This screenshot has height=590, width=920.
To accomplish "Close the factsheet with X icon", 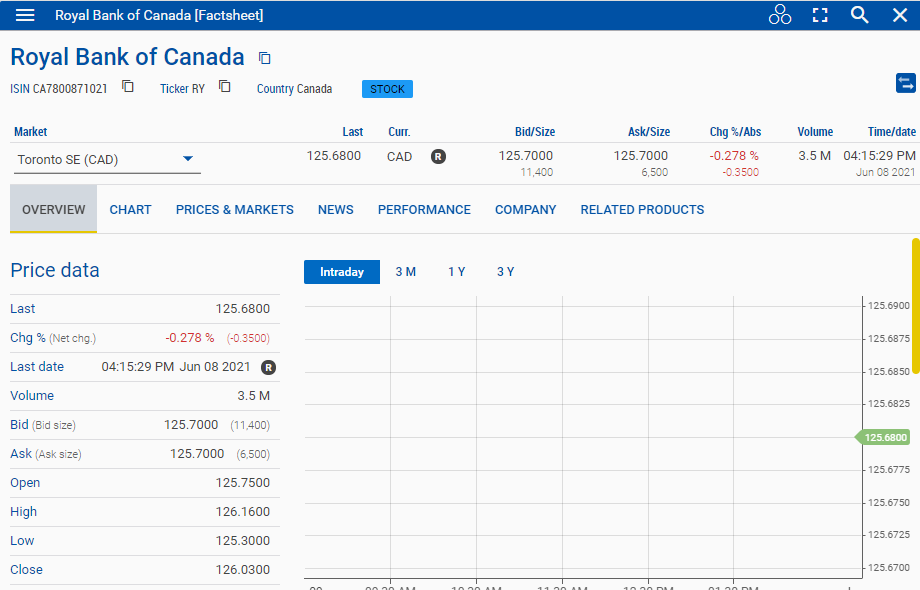I will coord(900,15).
